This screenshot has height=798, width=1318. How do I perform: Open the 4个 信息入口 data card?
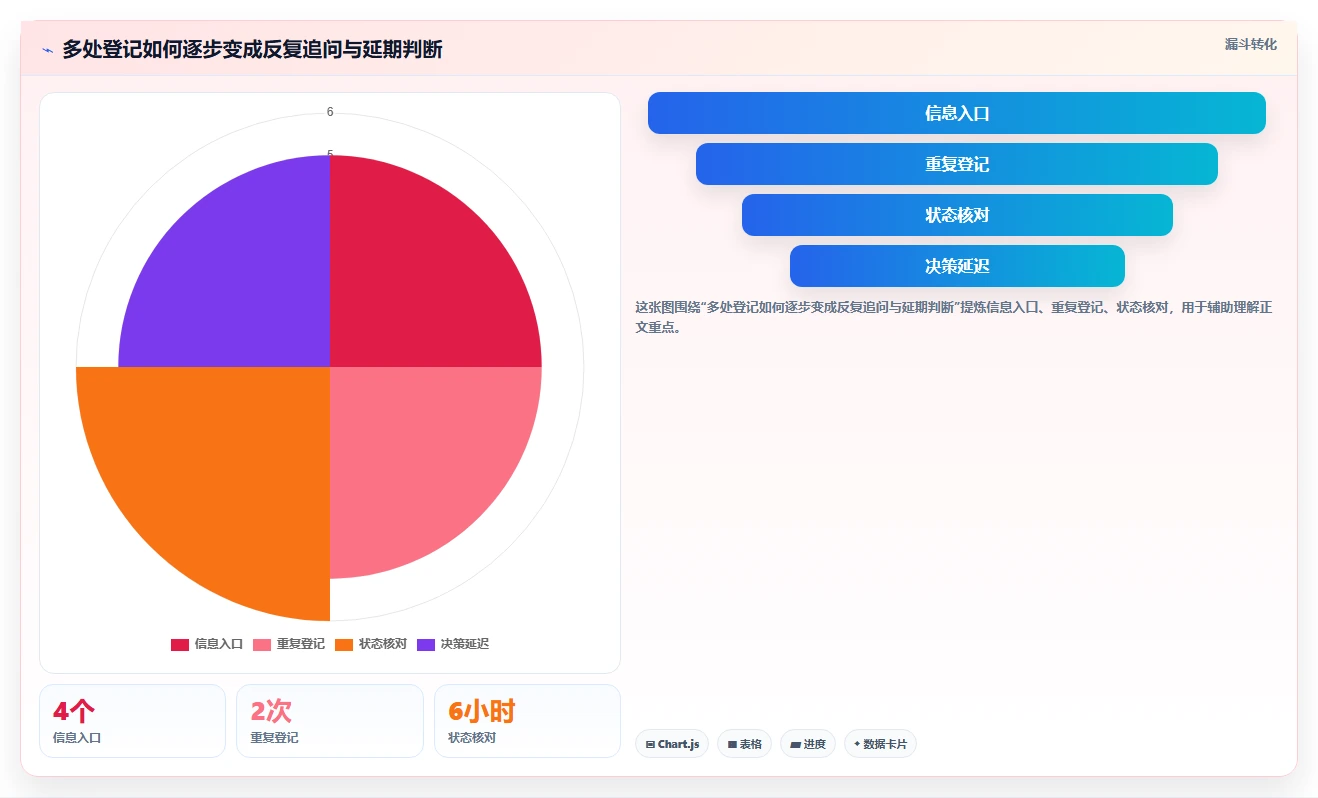click(x=132, y=721)
